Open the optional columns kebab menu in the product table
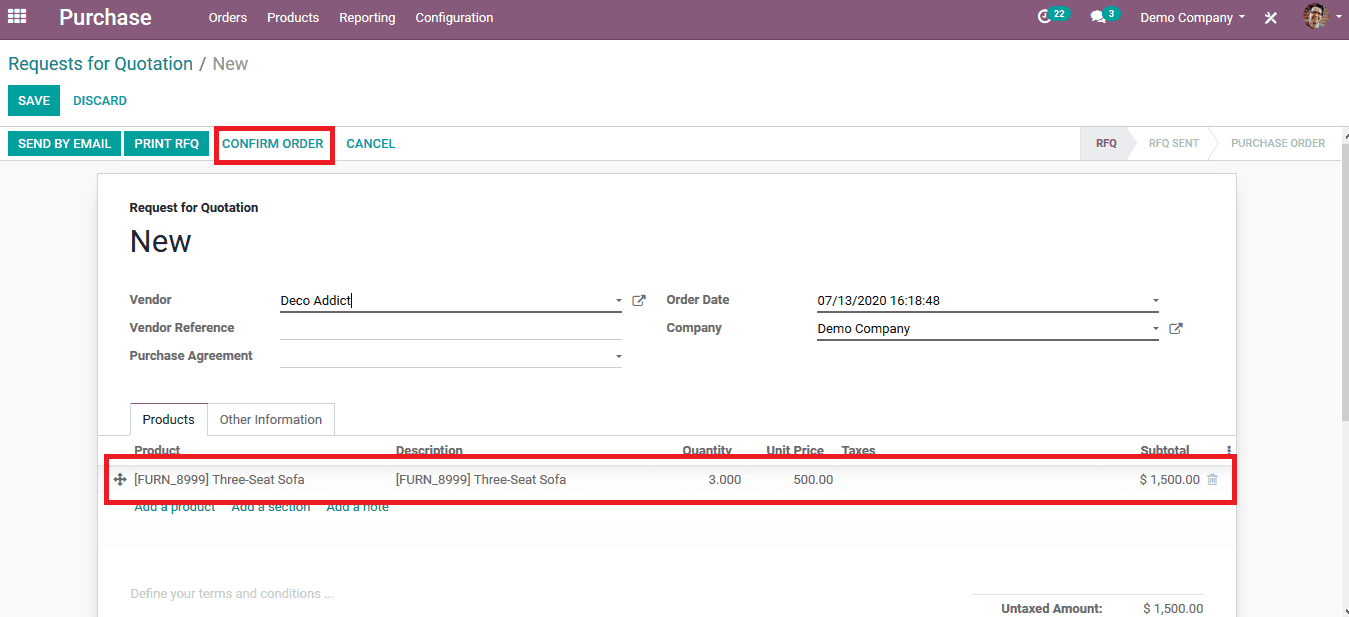Viewport: 1349px width, 617px height. tap(1229, 450)
